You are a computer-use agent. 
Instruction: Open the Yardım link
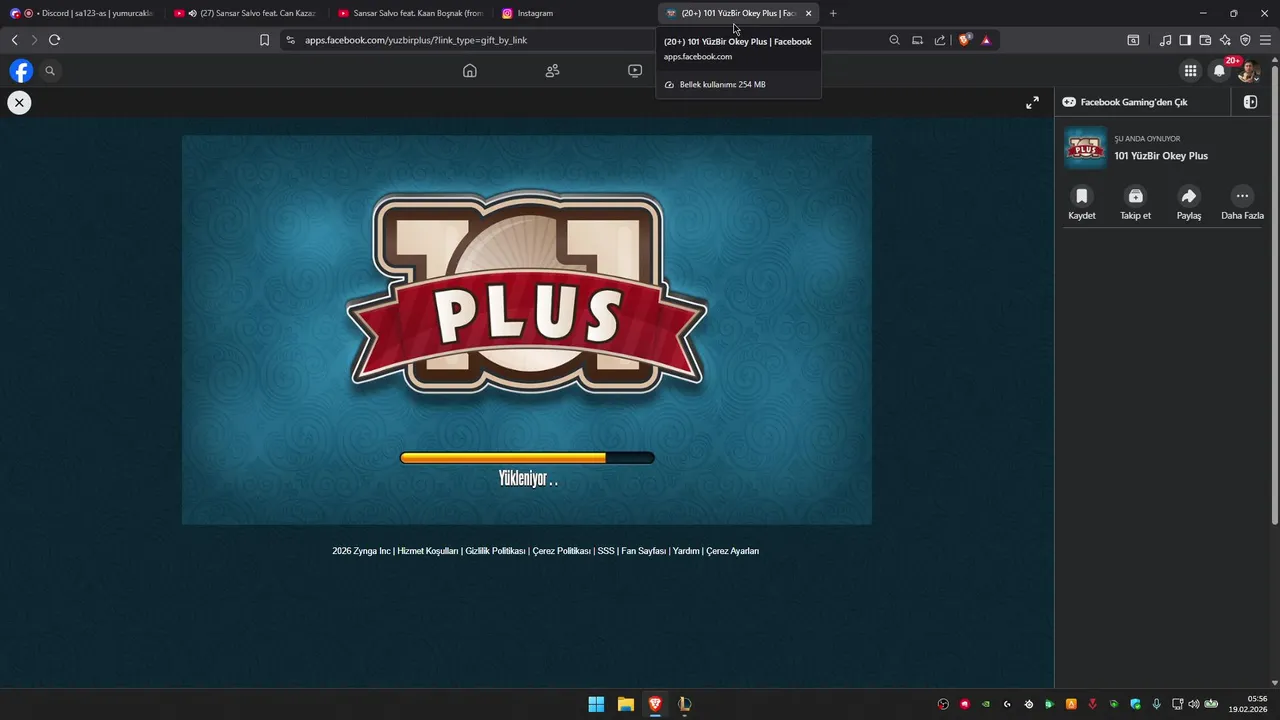pos(686,551)
